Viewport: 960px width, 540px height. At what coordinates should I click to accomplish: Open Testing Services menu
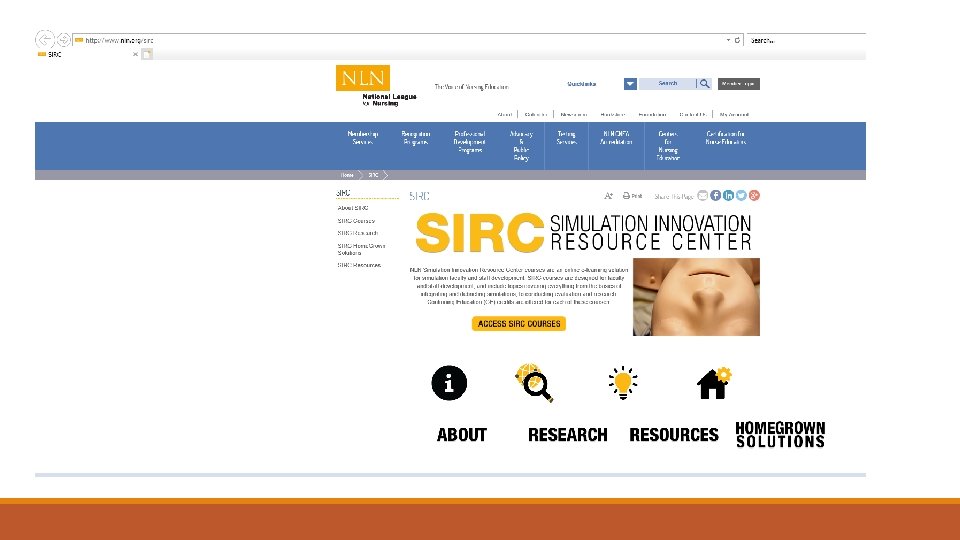pos(566,138)
